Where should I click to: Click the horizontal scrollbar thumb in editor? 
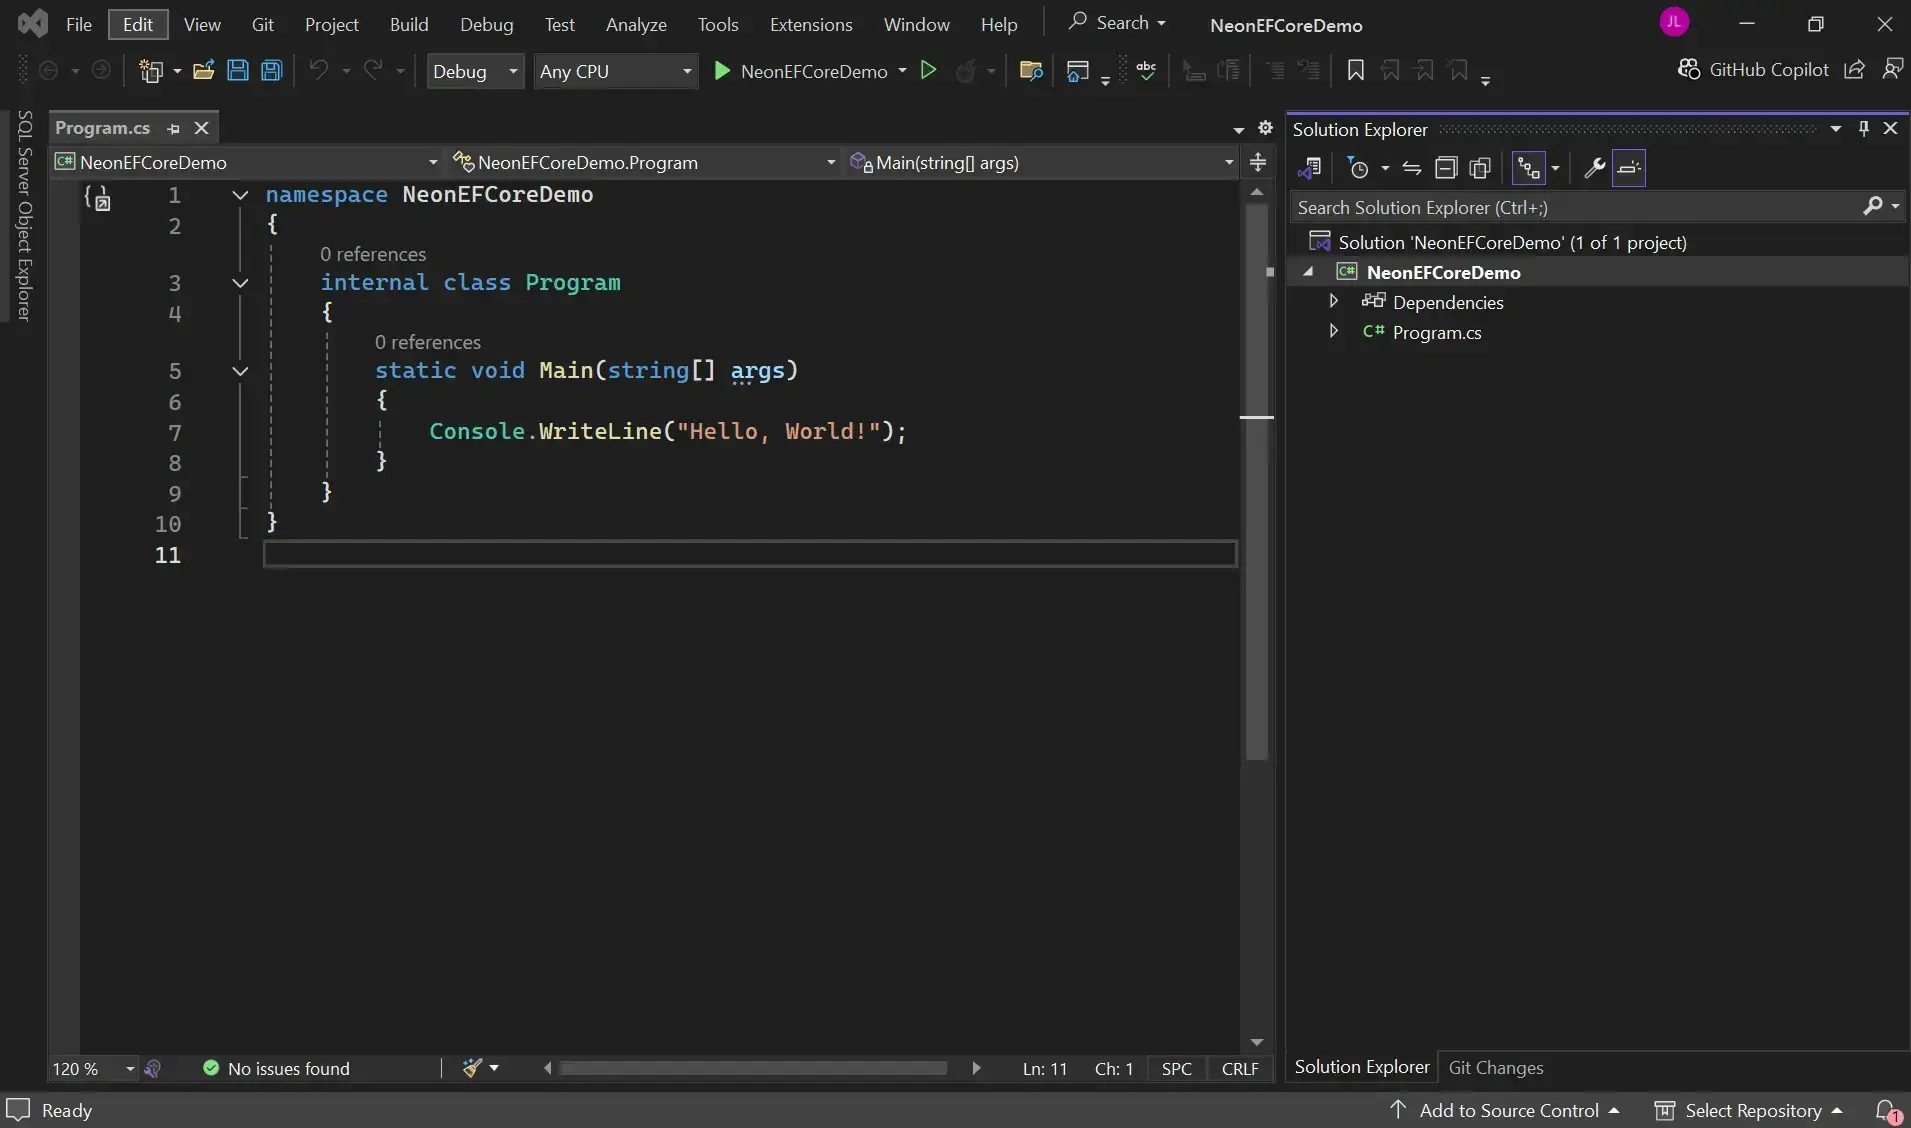point(753,1068)
